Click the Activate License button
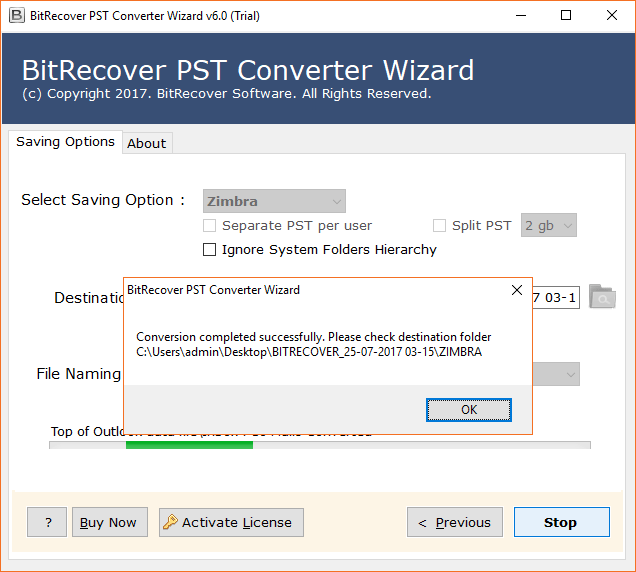 [x=231, y=522]
